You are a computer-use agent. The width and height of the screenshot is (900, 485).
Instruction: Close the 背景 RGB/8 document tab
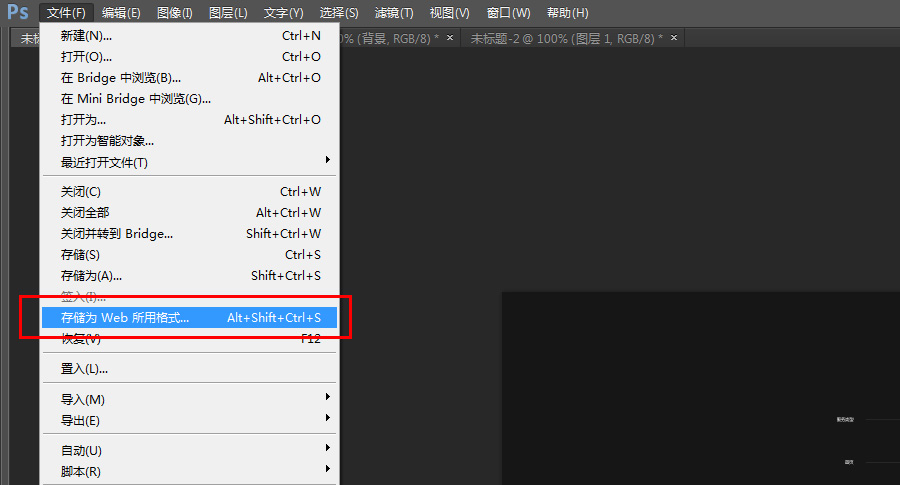point(449,38)
